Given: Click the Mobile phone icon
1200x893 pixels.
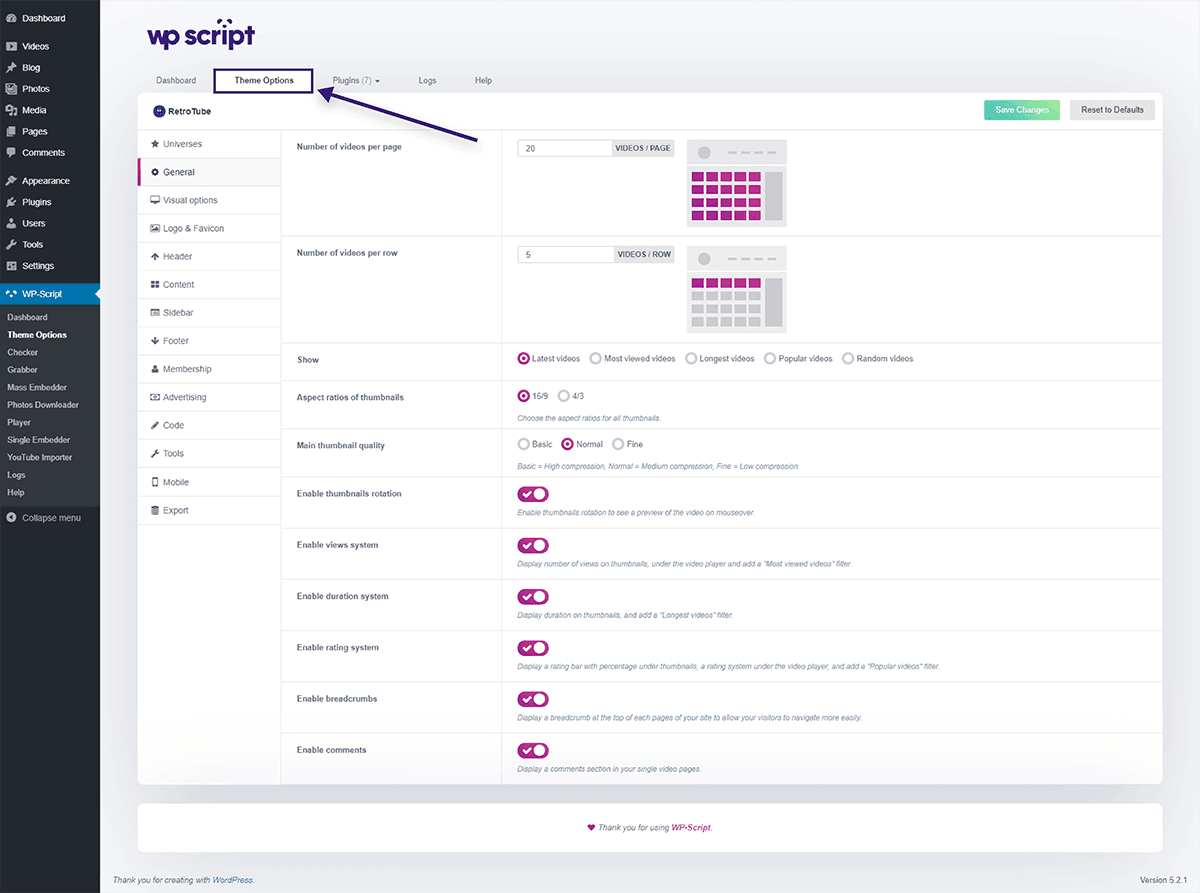Looking at the screenshot, I should pyautogui.click(x=155, y=482).
